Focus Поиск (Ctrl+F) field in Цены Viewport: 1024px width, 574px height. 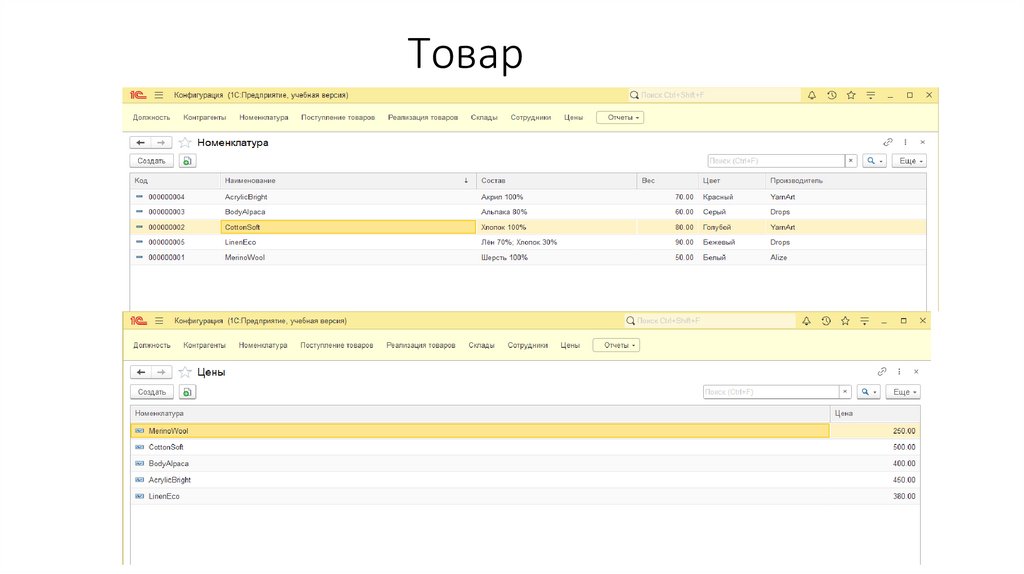pyautogui.click(x=771, y=392)
